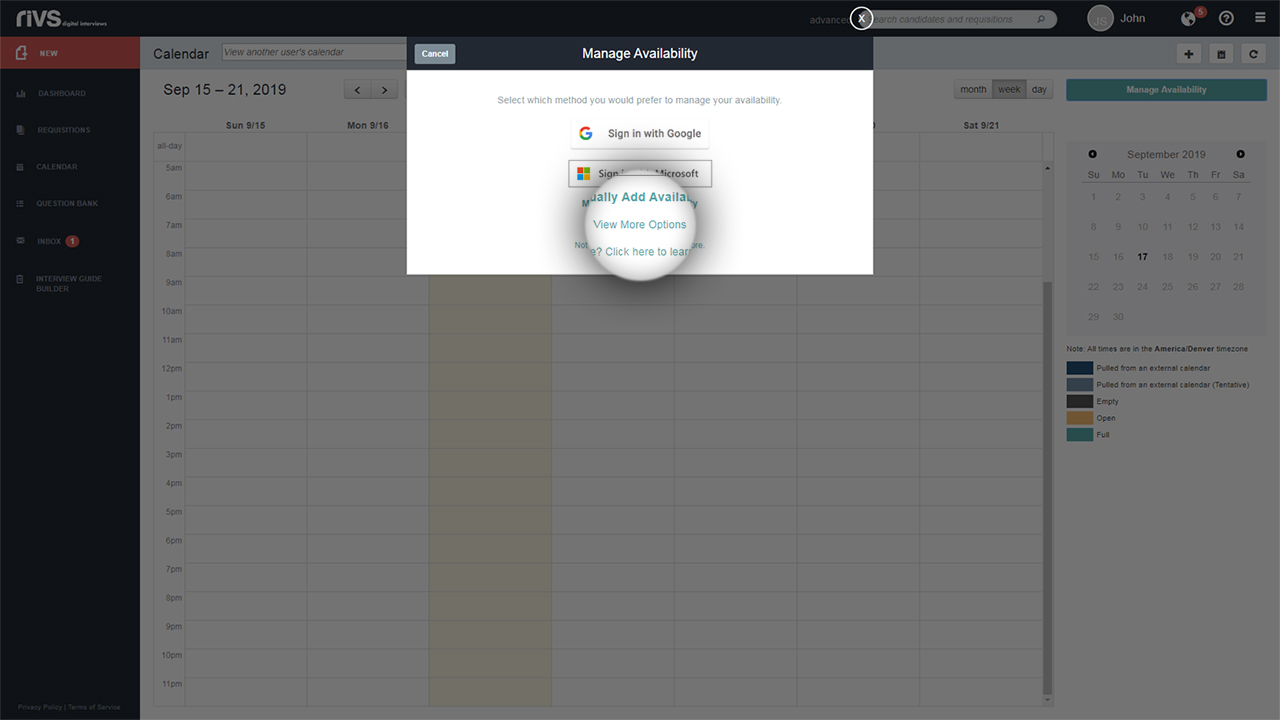Choose Sign in with Google
Screen dimensions: 1280x720
pos(640,133)
